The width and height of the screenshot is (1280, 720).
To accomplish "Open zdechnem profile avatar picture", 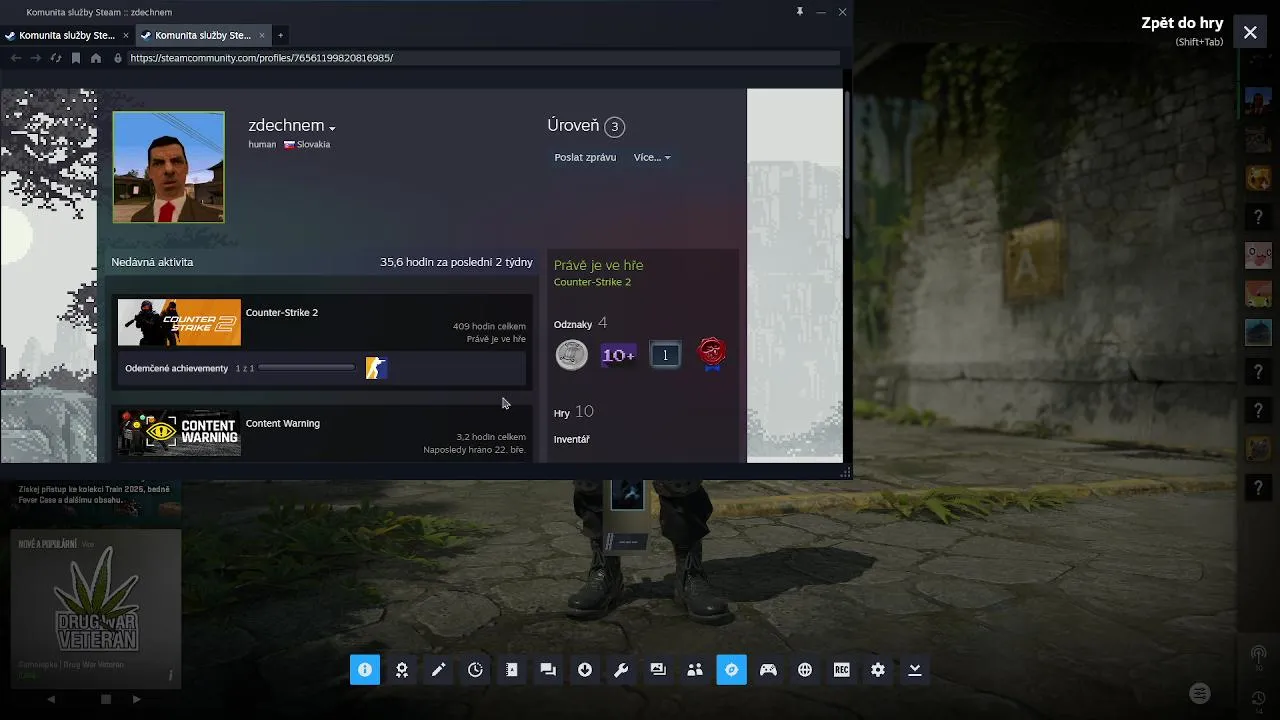I will tap(169, 167).
